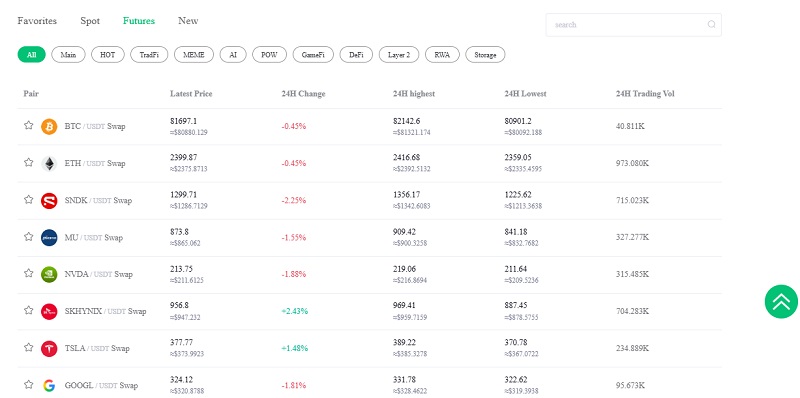
Task: Open the GOOGL / USDT Swap pair
Action: 102,385
